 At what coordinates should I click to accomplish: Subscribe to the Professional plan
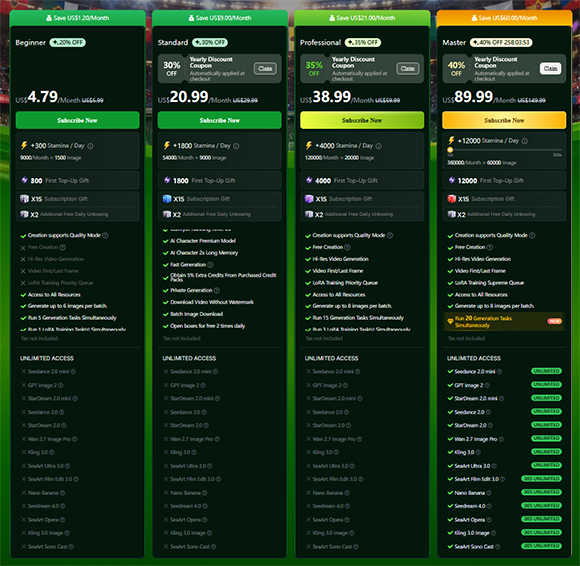click(362, 120)
